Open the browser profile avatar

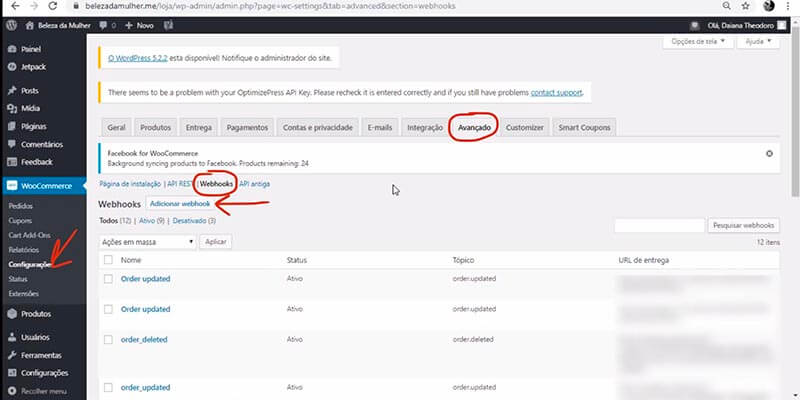pyautogui.click(x=769, y=6)
